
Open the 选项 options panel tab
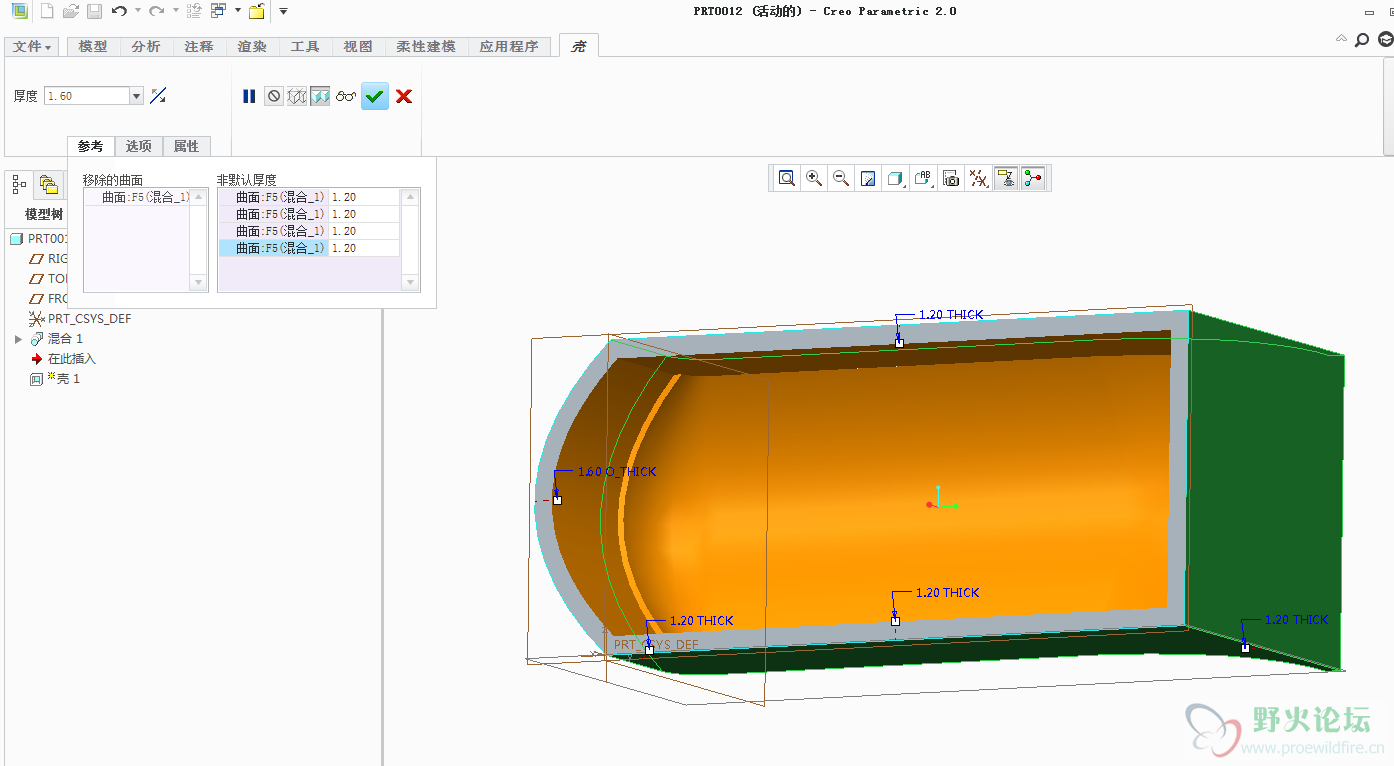(x=139, y=146)
